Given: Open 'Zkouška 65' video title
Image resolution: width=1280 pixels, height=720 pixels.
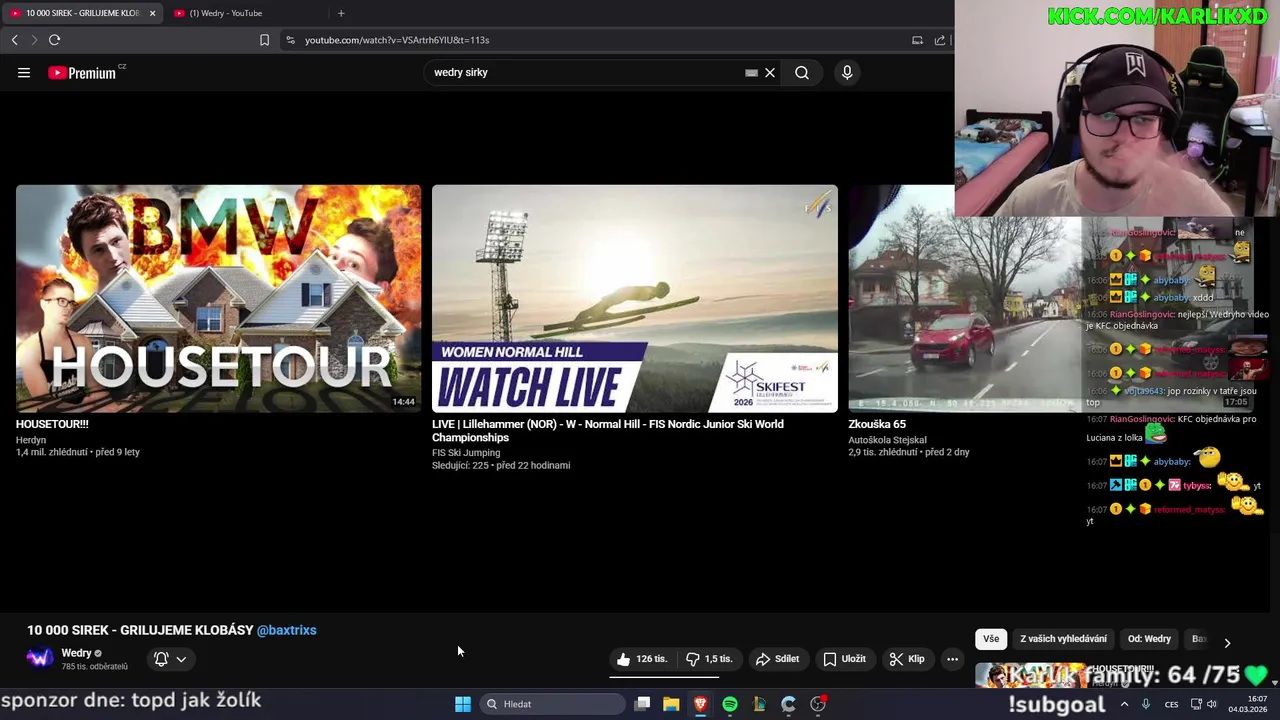Looking at the screenshot, I should (877, 424).
